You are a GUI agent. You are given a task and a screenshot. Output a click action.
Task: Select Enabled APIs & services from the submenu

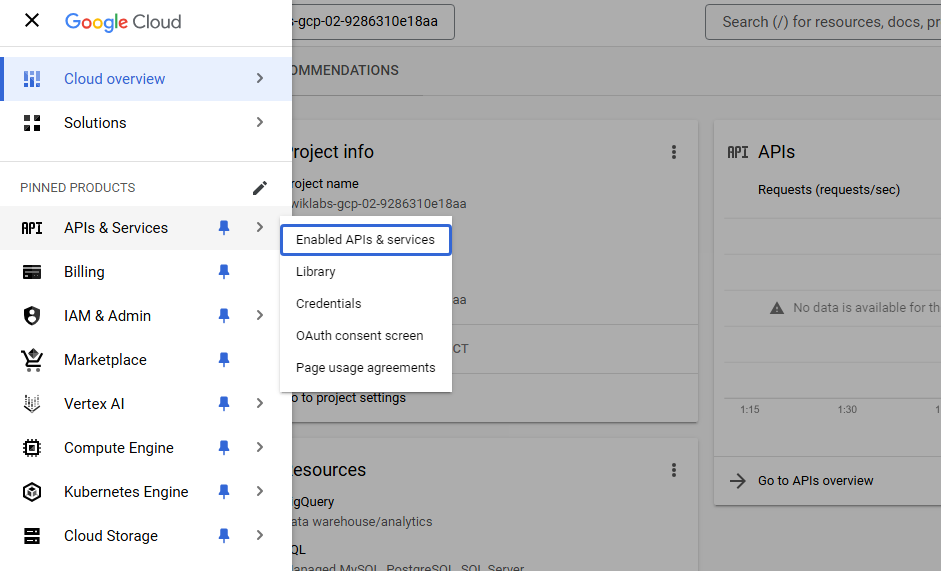(x=365, y=240)
